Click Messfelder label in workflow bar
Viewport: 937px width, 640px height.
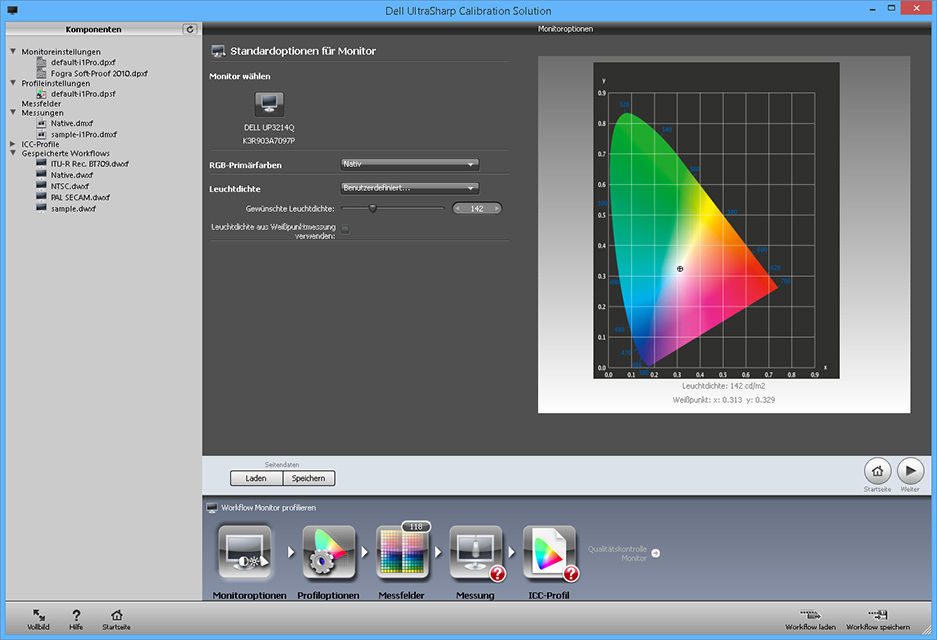click(x=402, y=595)
